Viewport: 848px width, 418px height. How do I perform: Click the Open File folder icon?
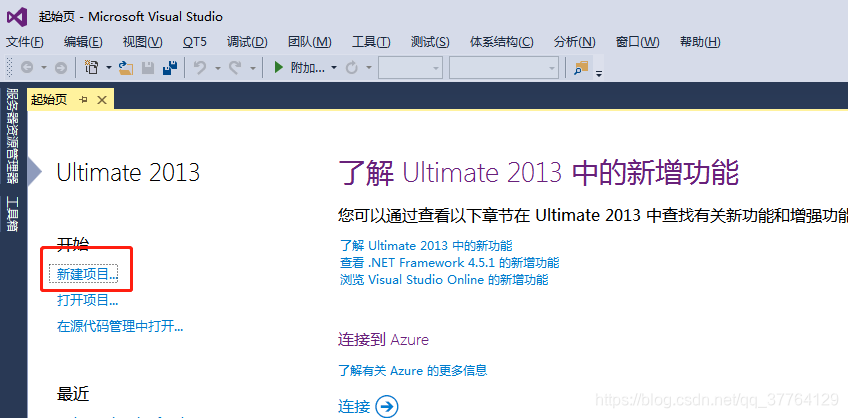(x=126, y=68)
